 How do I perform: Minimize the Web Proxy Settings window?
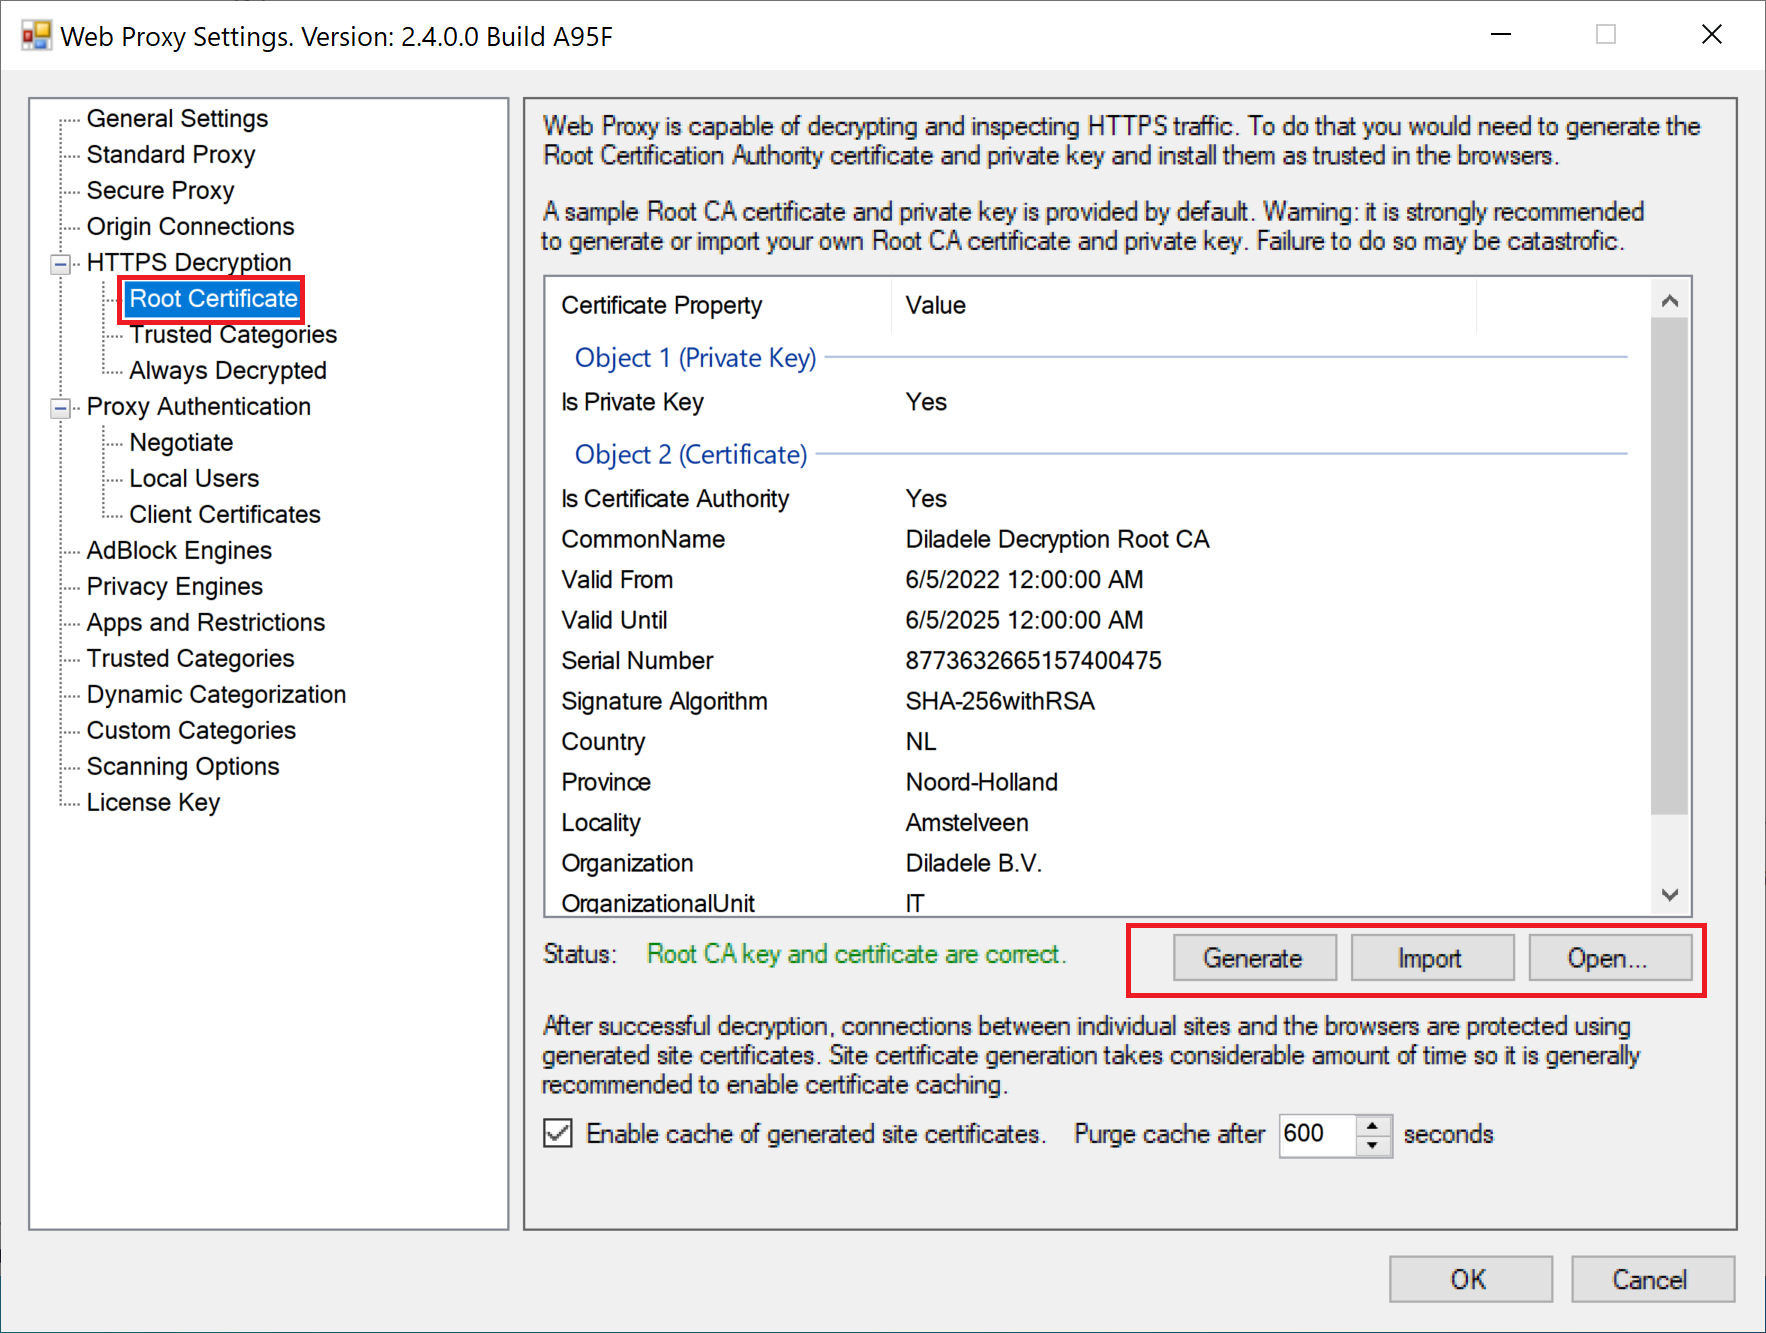(1500, 35)
